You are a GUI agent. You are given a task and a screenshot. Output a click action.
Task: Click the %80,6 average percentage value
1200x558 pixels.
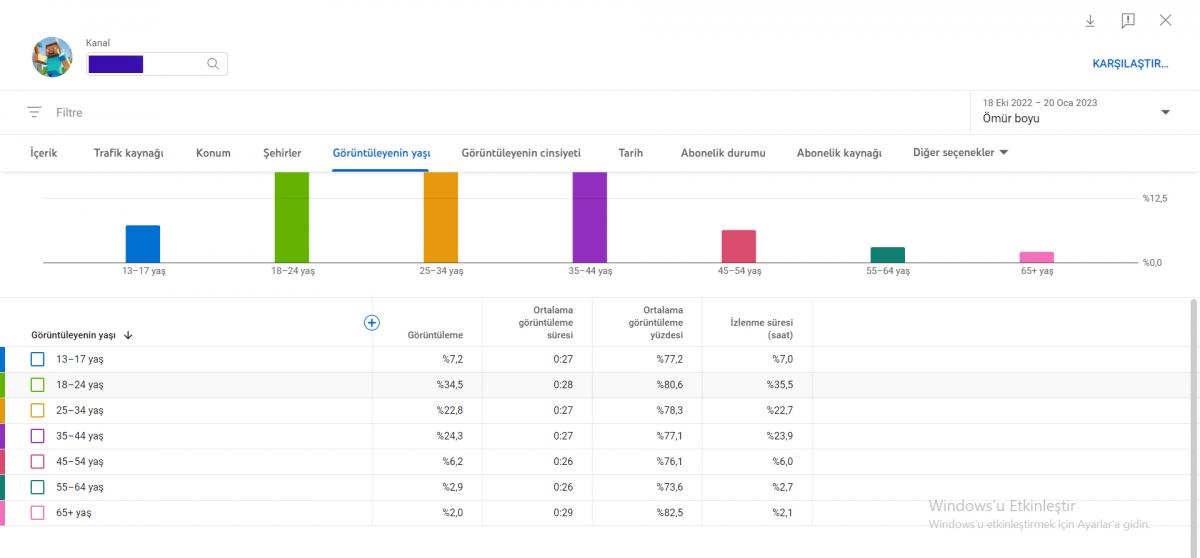point(670,385)
